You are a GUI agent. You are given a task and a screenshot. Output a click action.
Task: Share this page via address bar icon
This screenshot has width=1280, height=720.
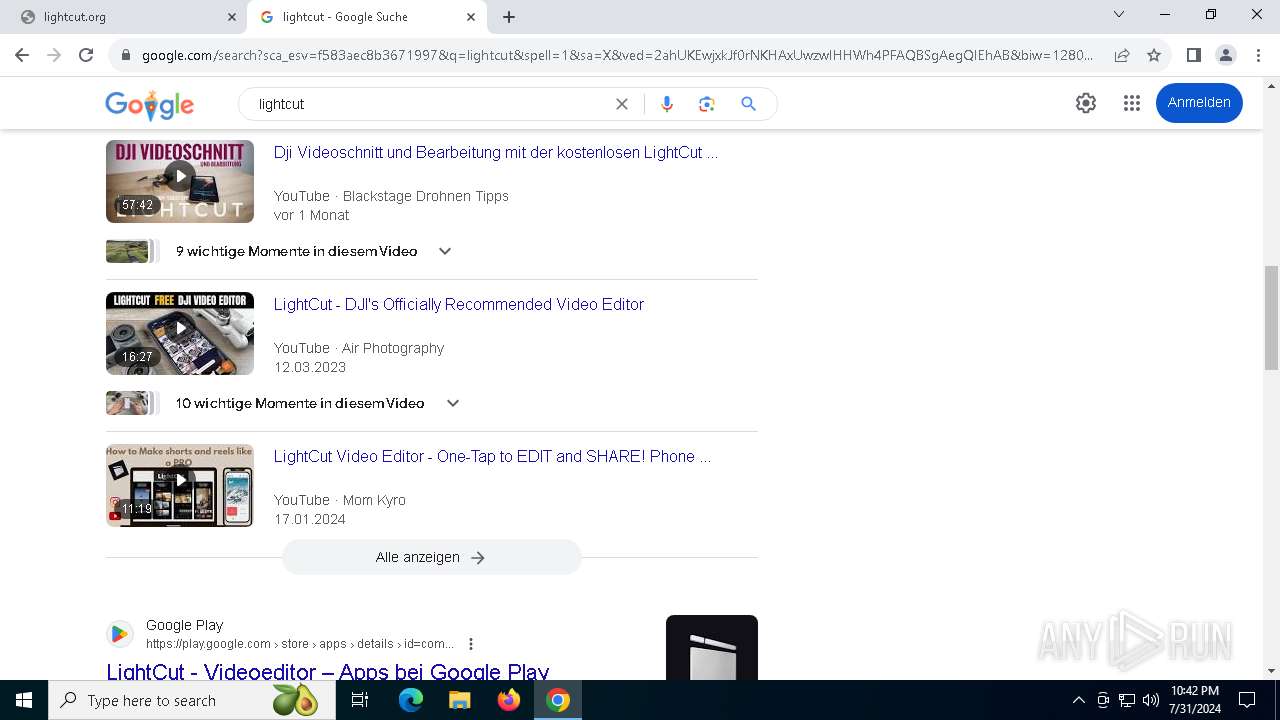[1122, 55]
